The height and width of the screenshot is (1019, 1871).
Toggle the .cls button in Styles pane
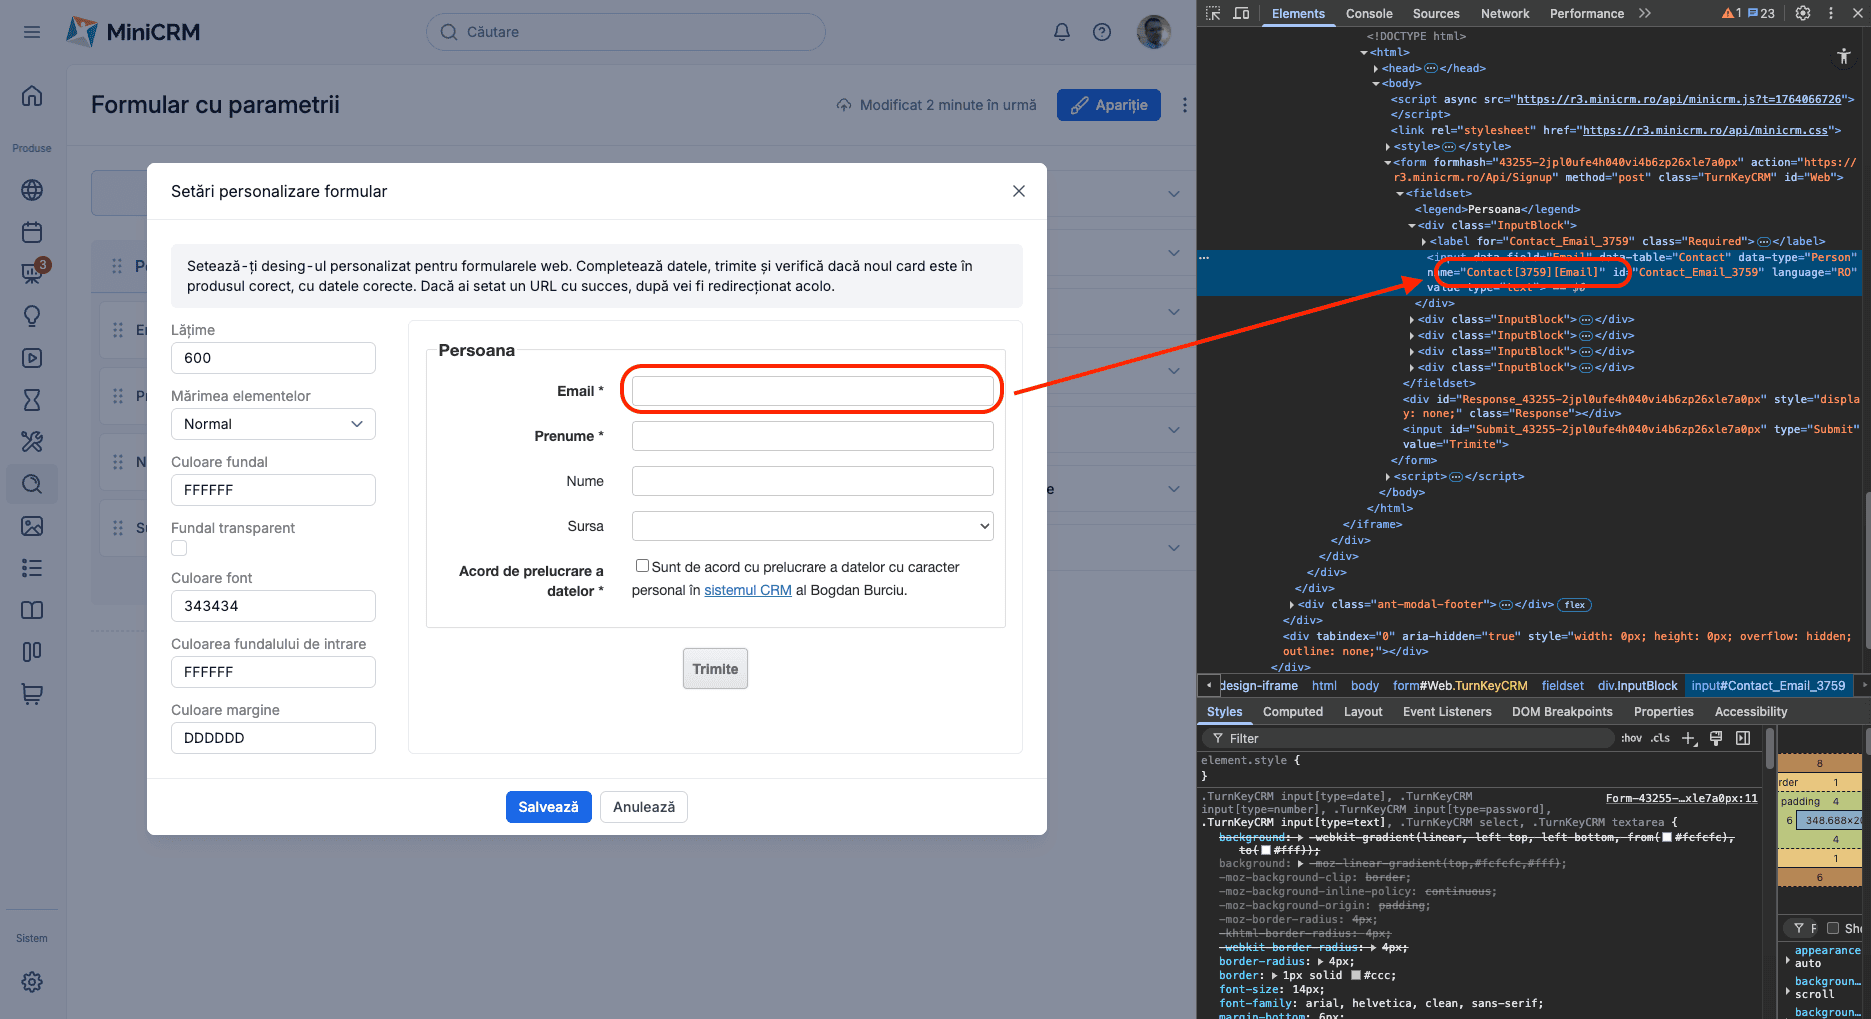coord(1660,738)
